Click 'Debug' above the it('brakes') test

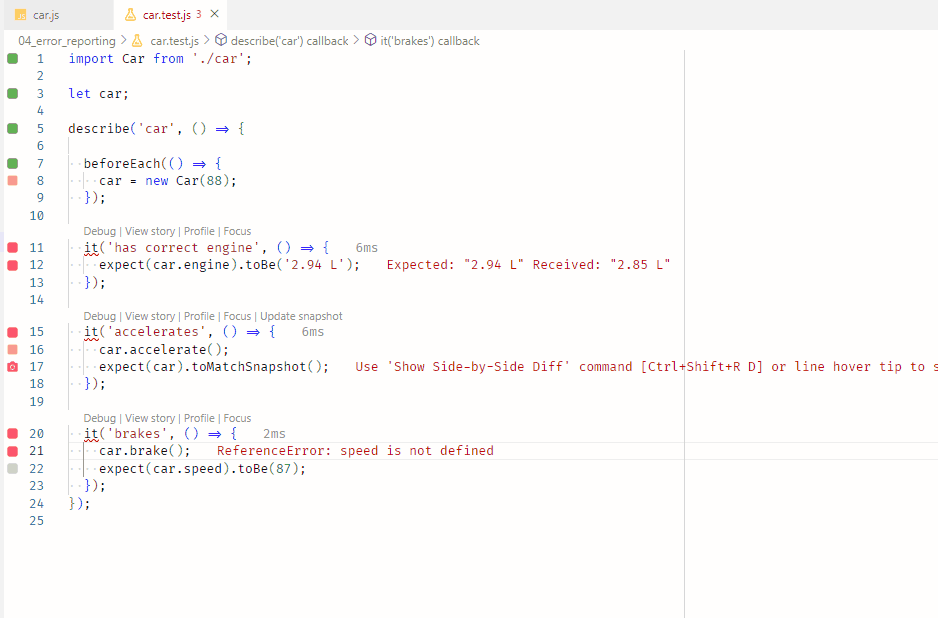click(99, 417)
